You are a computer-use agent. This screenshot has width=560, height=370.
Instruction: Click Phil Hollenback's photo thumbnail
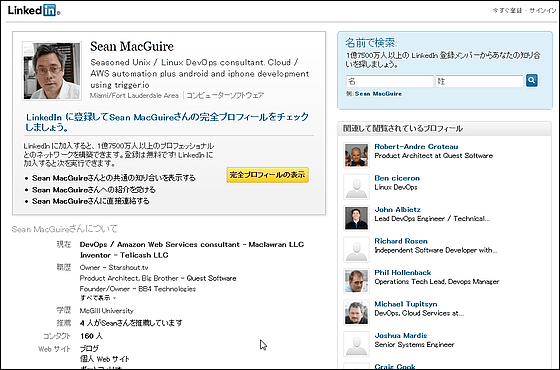coord(356,281)
